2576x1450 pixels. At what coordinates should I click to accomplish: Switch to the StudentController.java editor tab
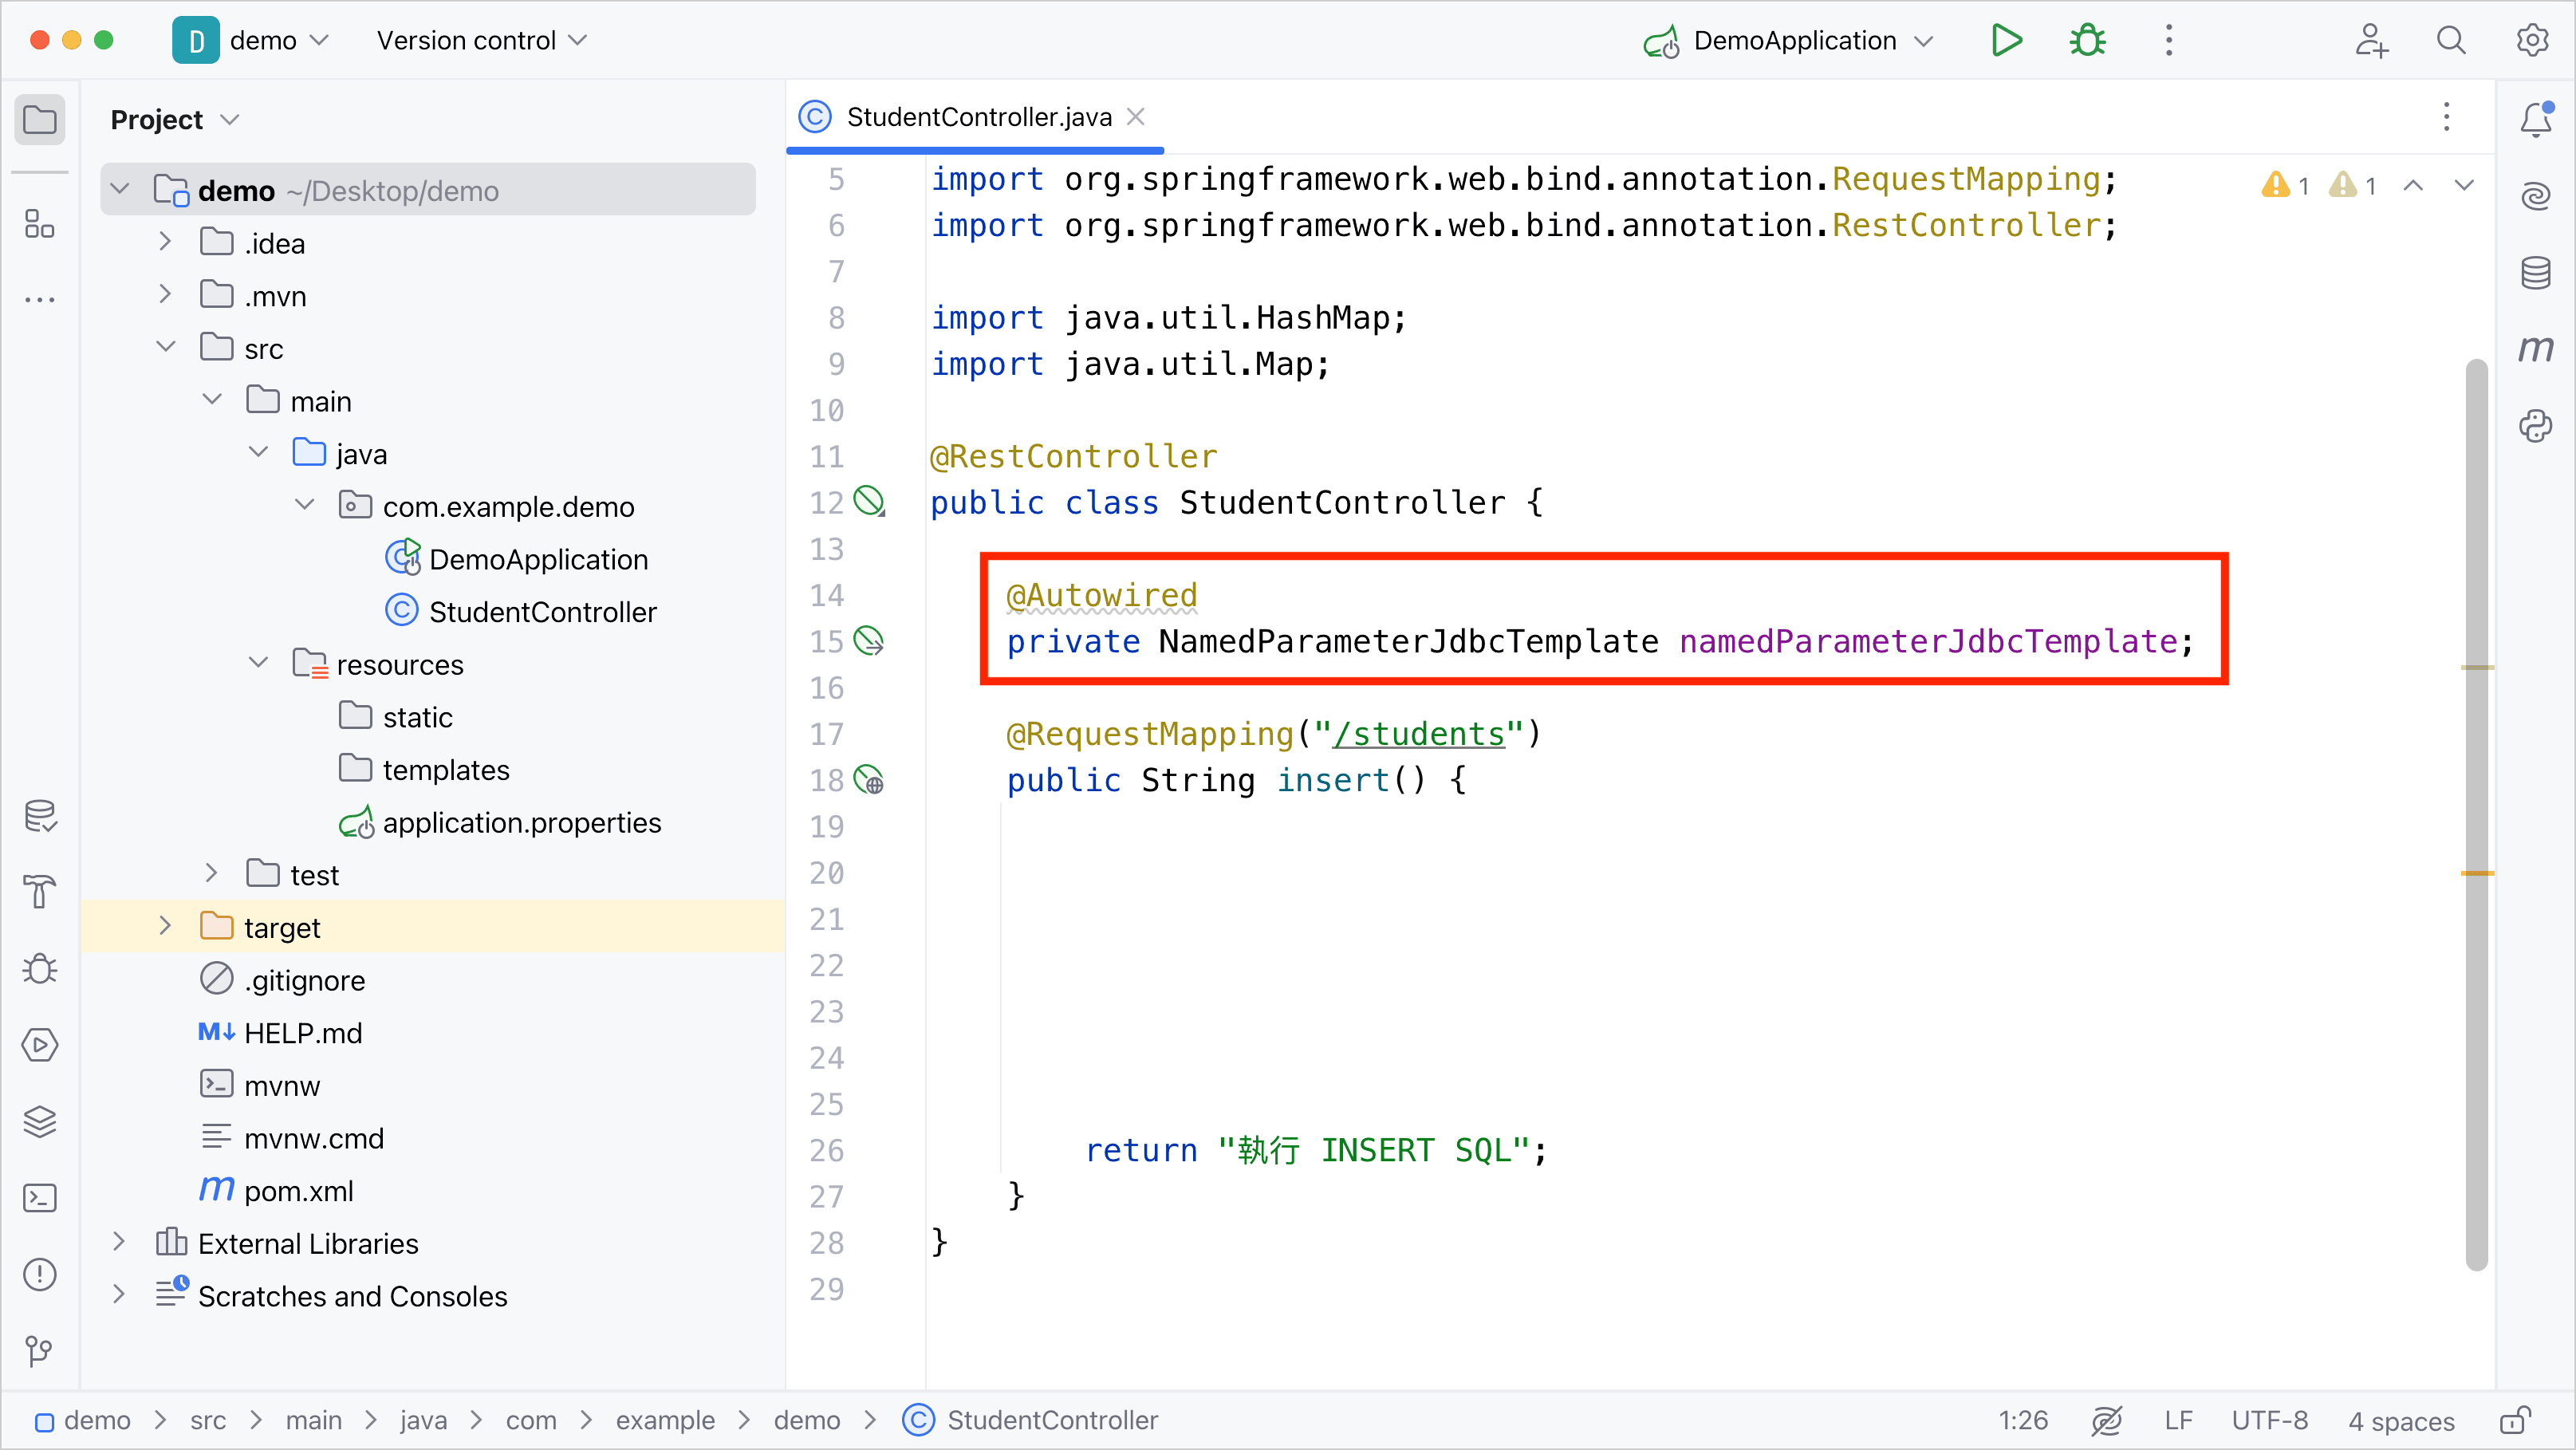tap(978, 117)
